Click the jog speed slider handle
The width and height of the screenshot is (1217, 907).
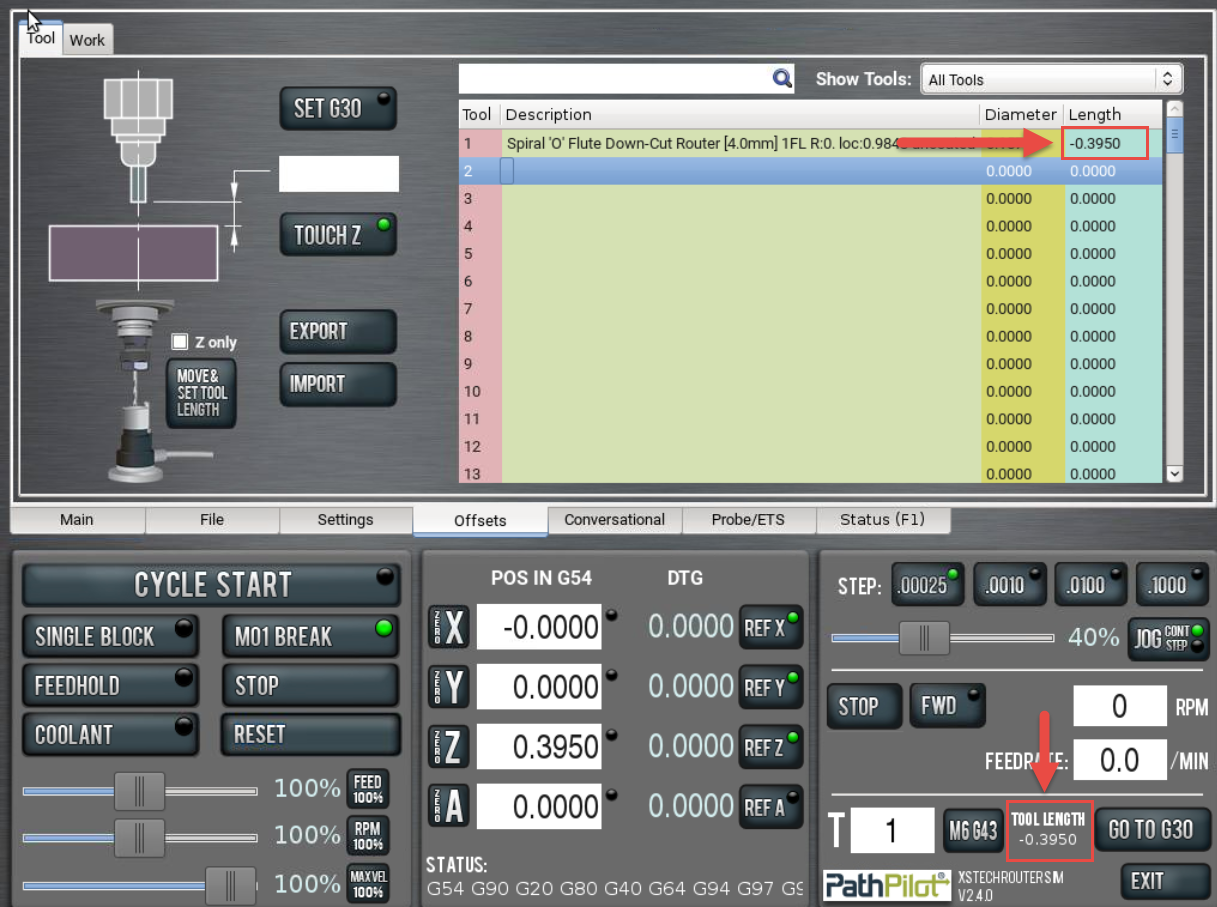pyautogui.click(x=924, y=637)
